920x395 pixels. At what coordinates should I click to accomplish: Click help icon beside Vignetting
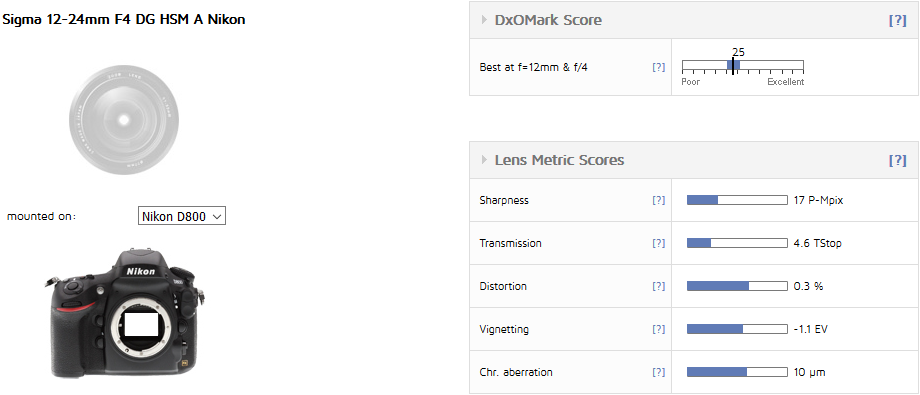[659, 329]
